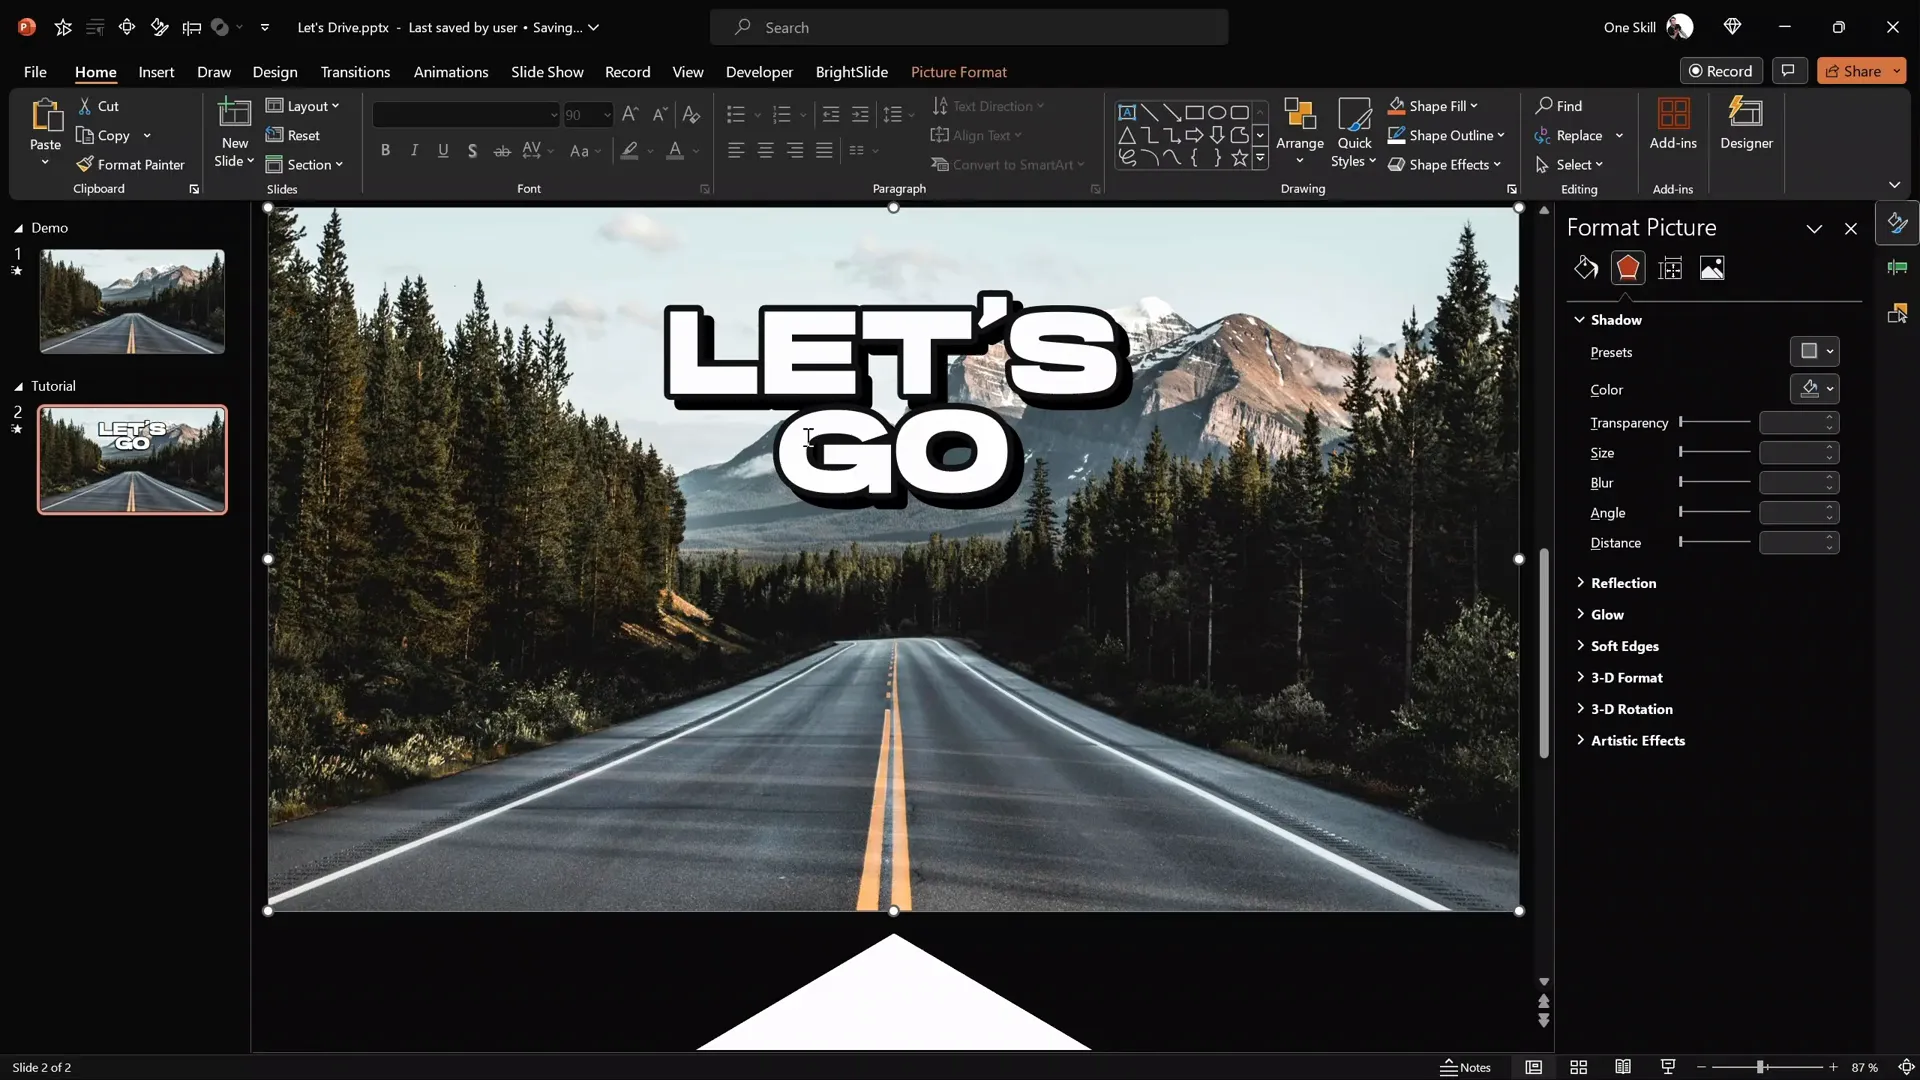This screenshot has height=1080, width=1920.
Task: Start Slide Show from status bar
Action: click(1667, 1067)
